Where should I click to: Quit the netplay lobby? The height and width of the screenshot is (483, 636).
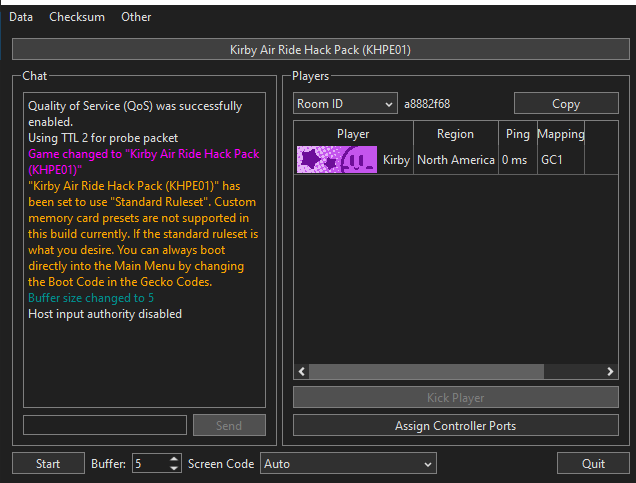point(593,463)
